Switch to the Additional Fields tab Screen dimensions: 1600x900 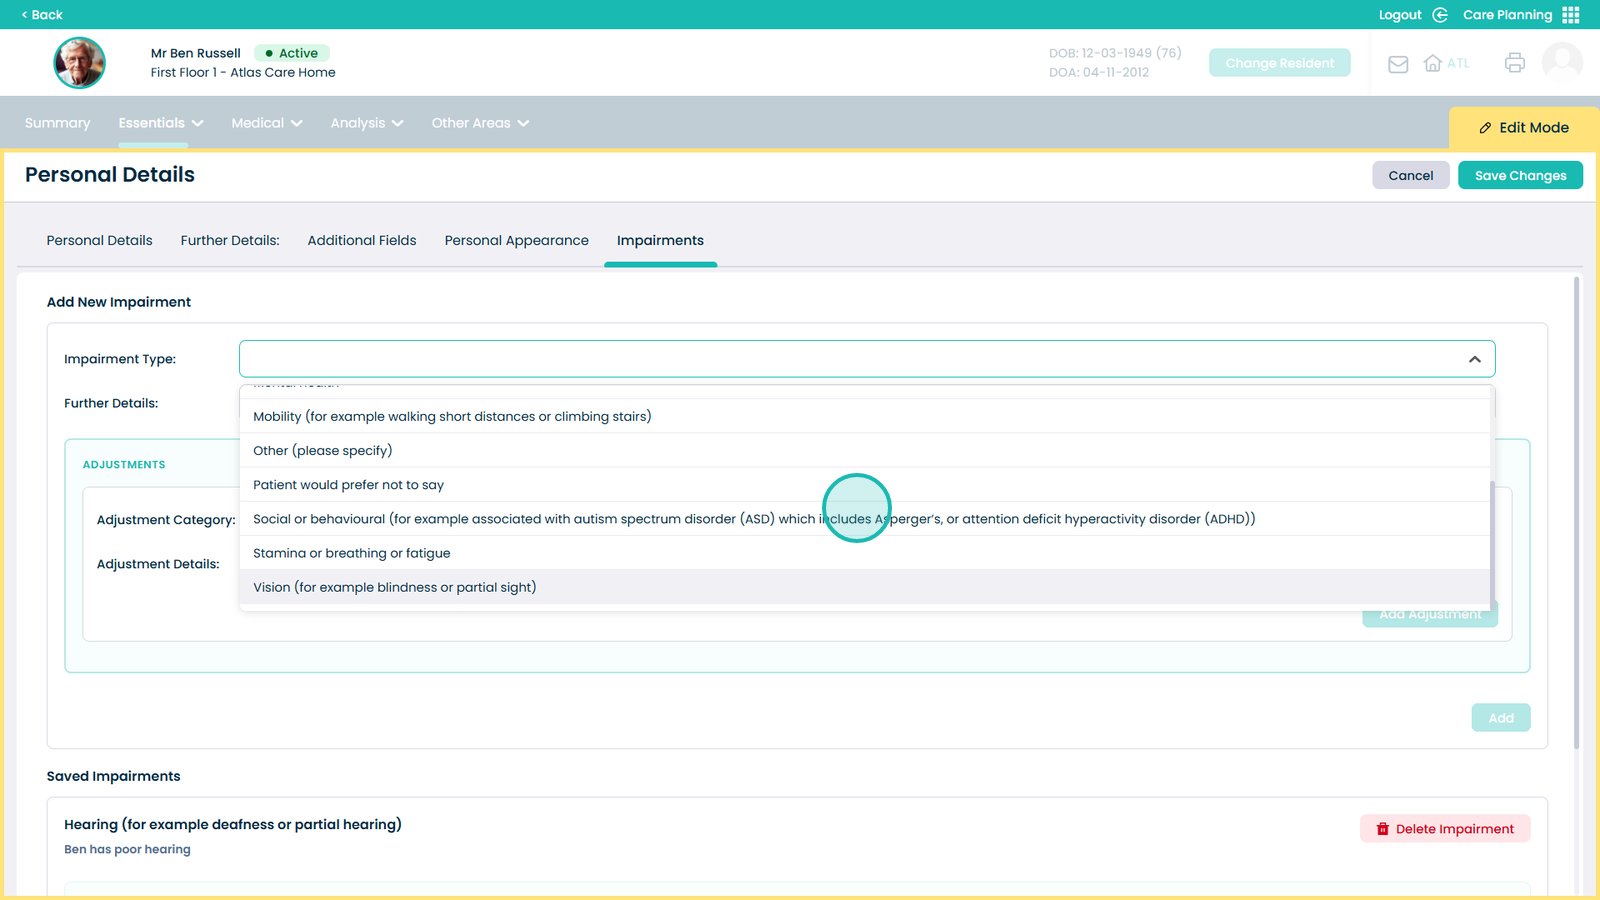pos(362,241)
